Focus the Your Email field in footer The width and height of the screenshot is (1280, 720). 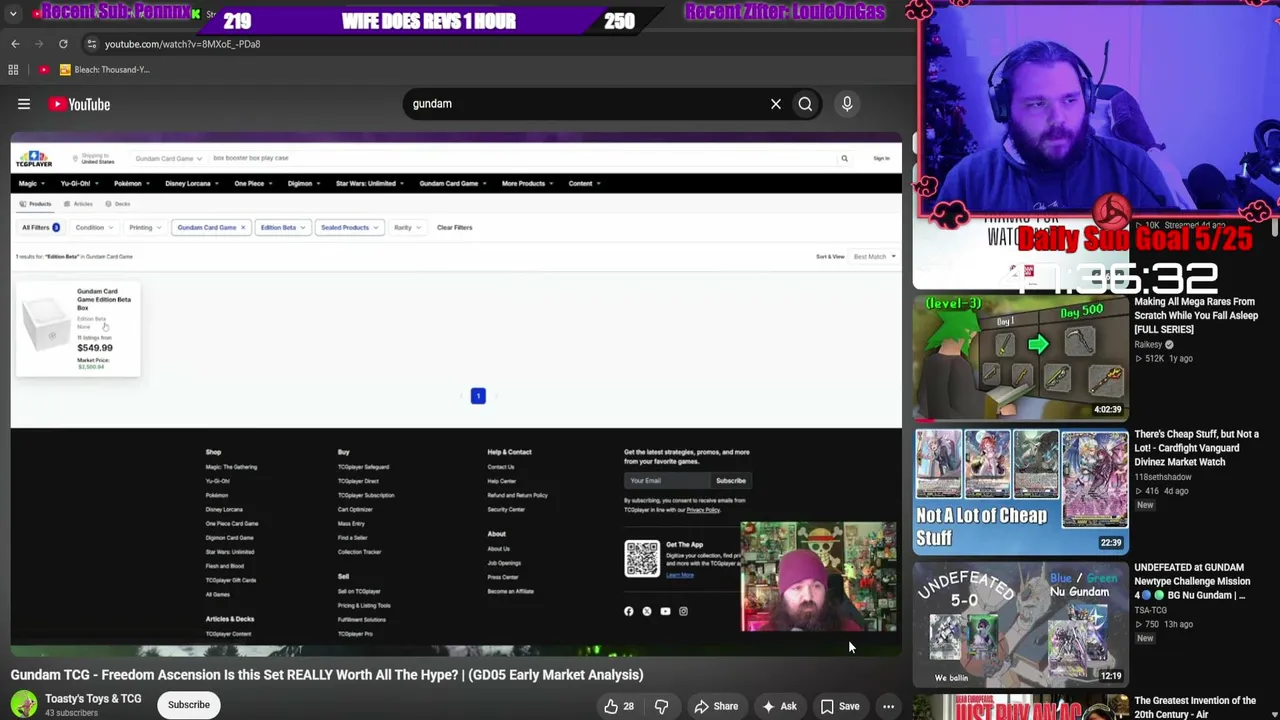(x=668, y=481)
